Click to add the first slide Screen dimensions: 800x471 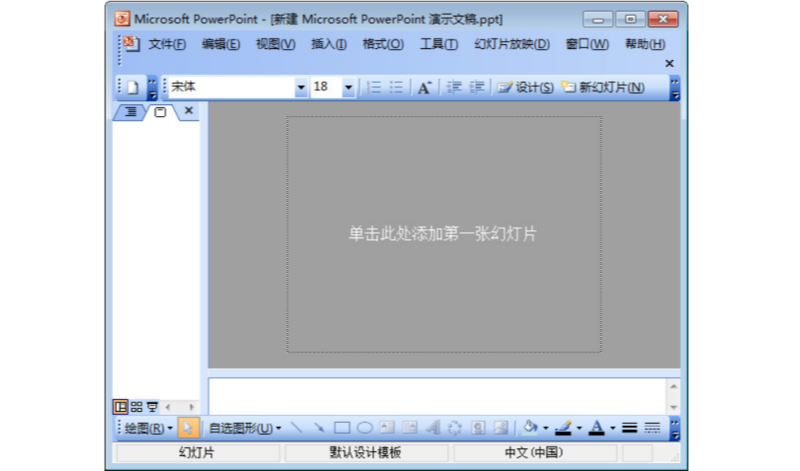pos(443,234)
